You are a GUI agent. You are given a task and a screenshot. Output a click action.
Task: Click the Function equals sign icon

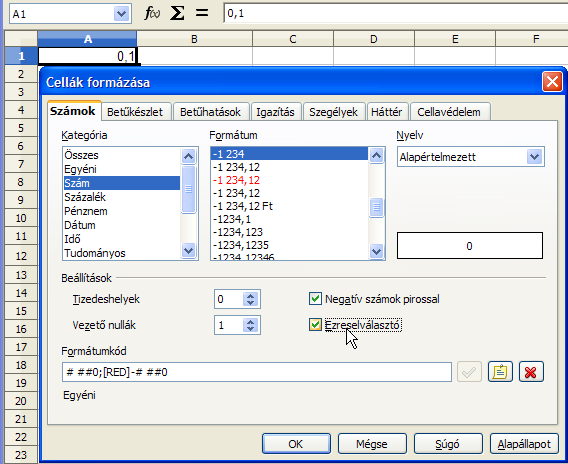[x=202, y=13]
